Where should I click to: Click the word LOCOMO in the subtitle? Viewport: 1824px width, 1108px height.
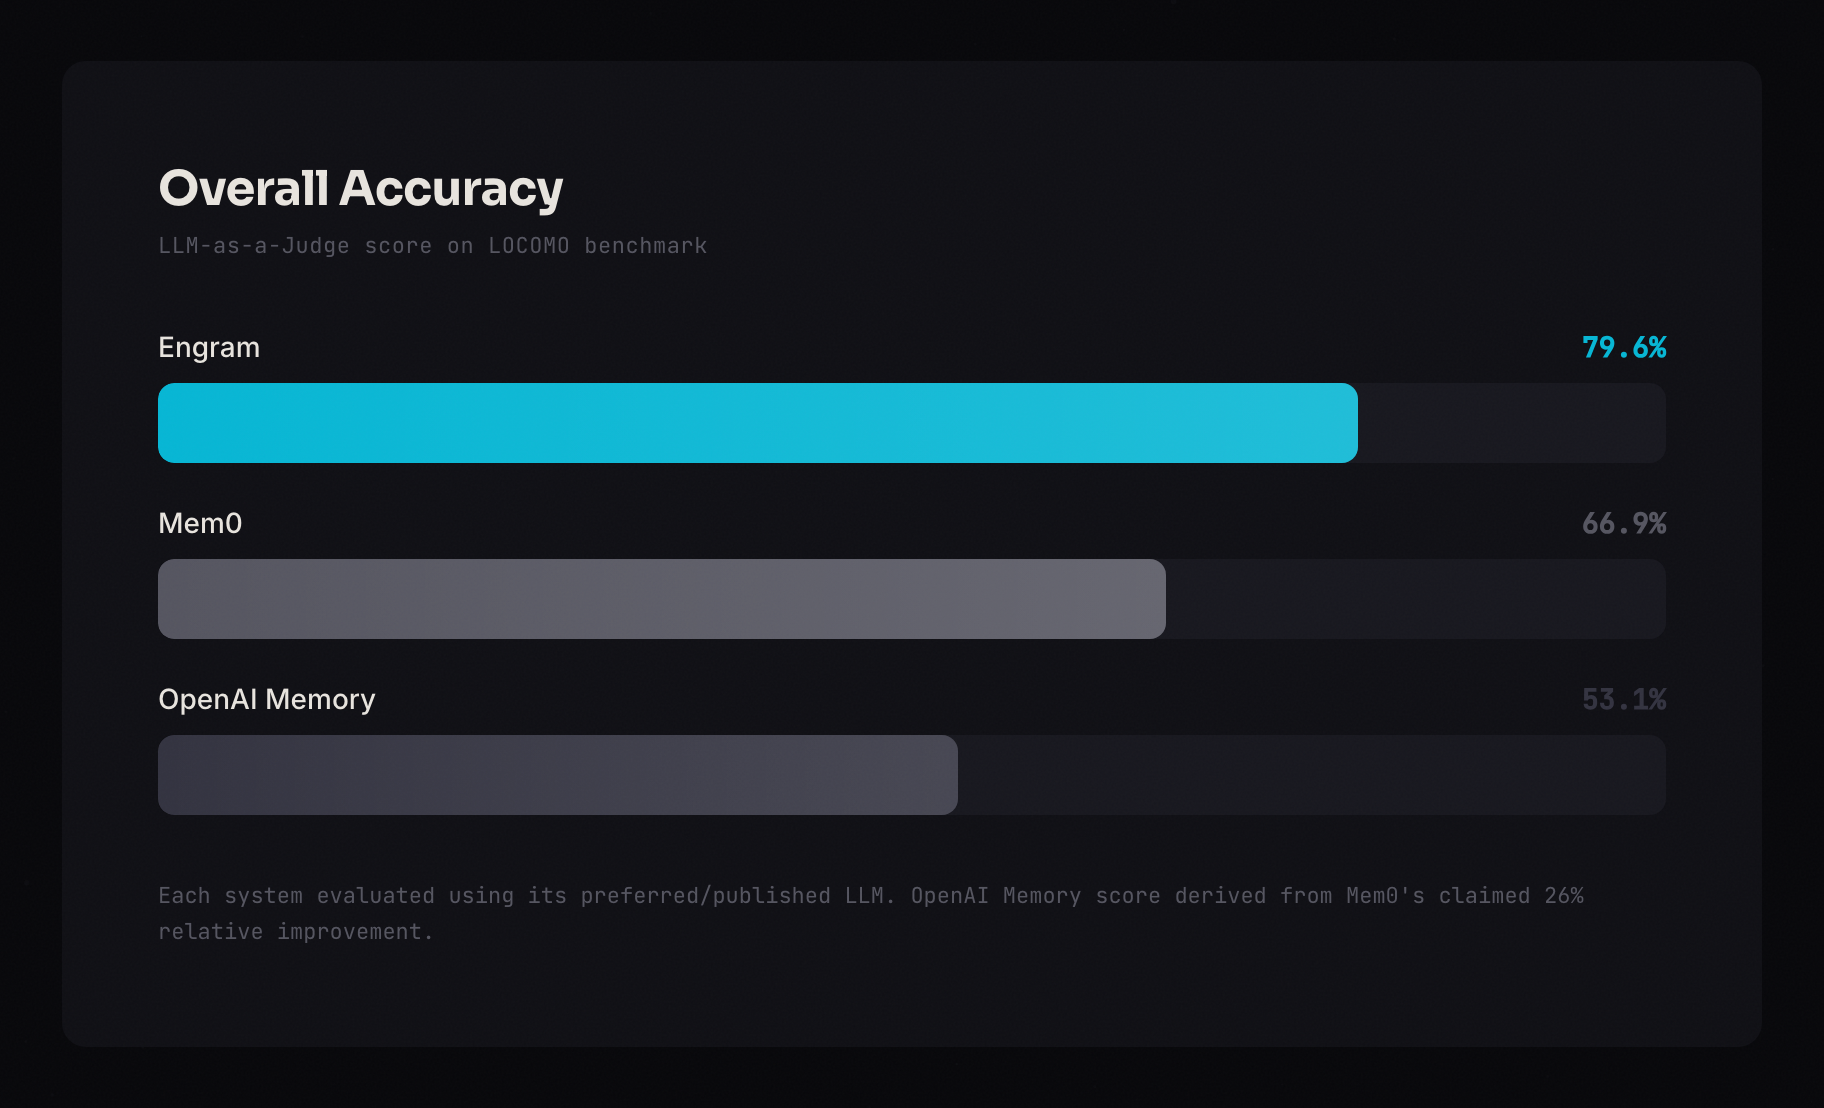(x=529, y=246)
